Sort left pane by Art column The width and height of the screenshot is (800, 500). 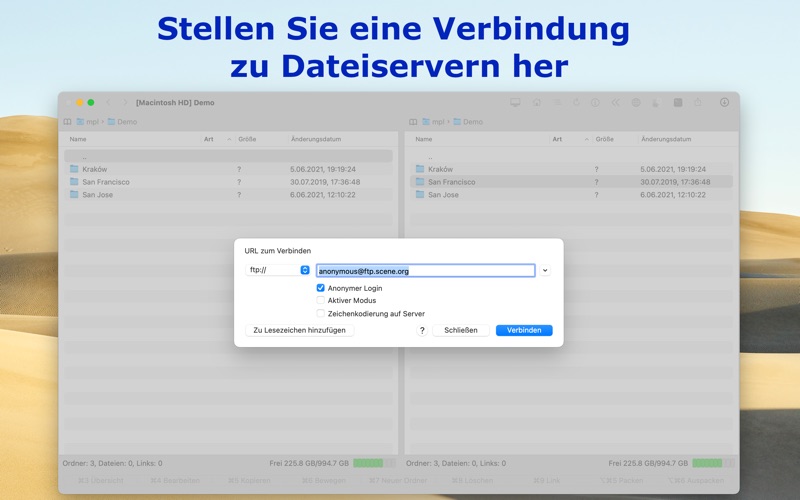point(209,139)
